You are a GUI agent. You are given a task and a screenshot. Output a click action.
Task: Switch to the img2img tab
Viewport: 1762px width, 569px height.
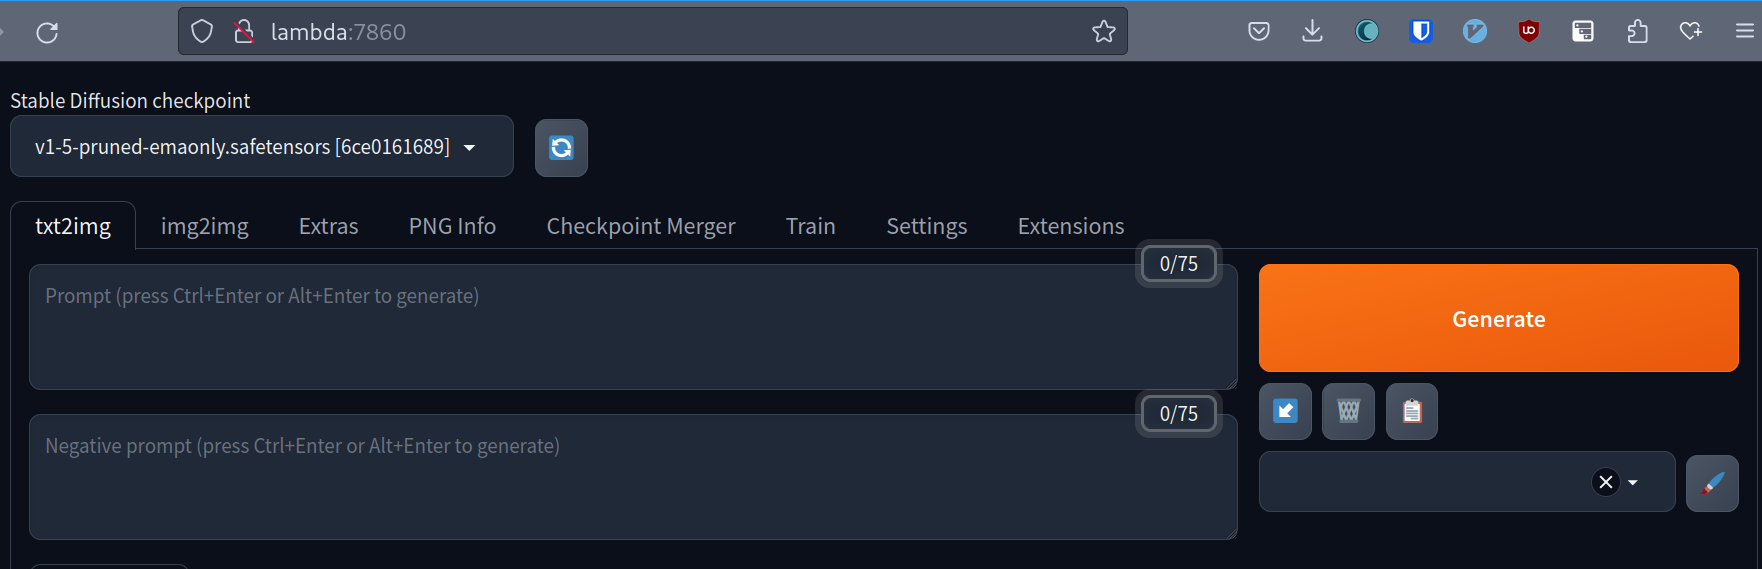205,226
